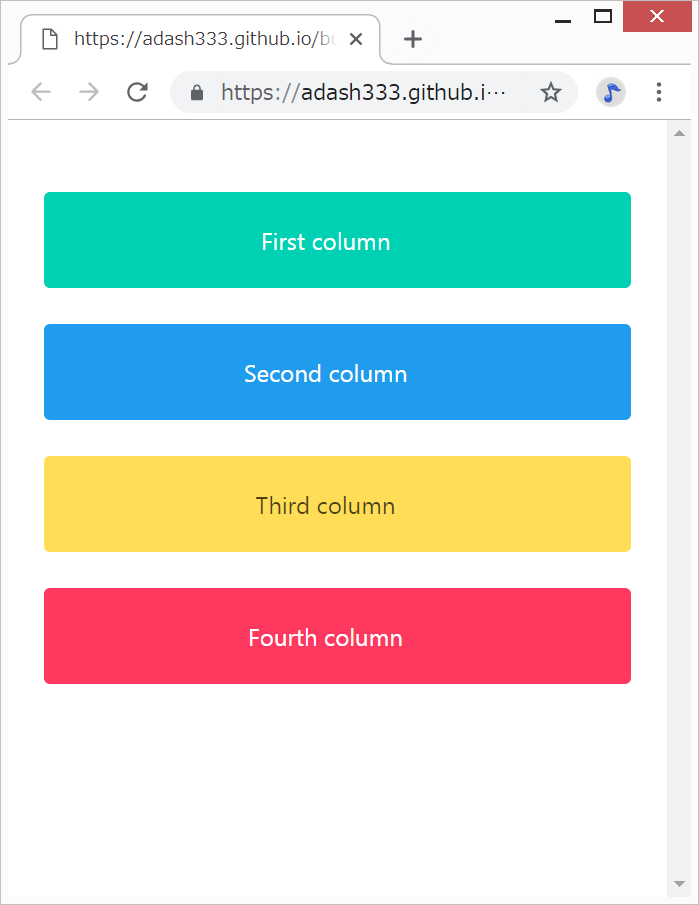Image resolution: width=699 pixels, height=905 pixels.
Task: Click the browser back arrow
Action: point(41,93)
